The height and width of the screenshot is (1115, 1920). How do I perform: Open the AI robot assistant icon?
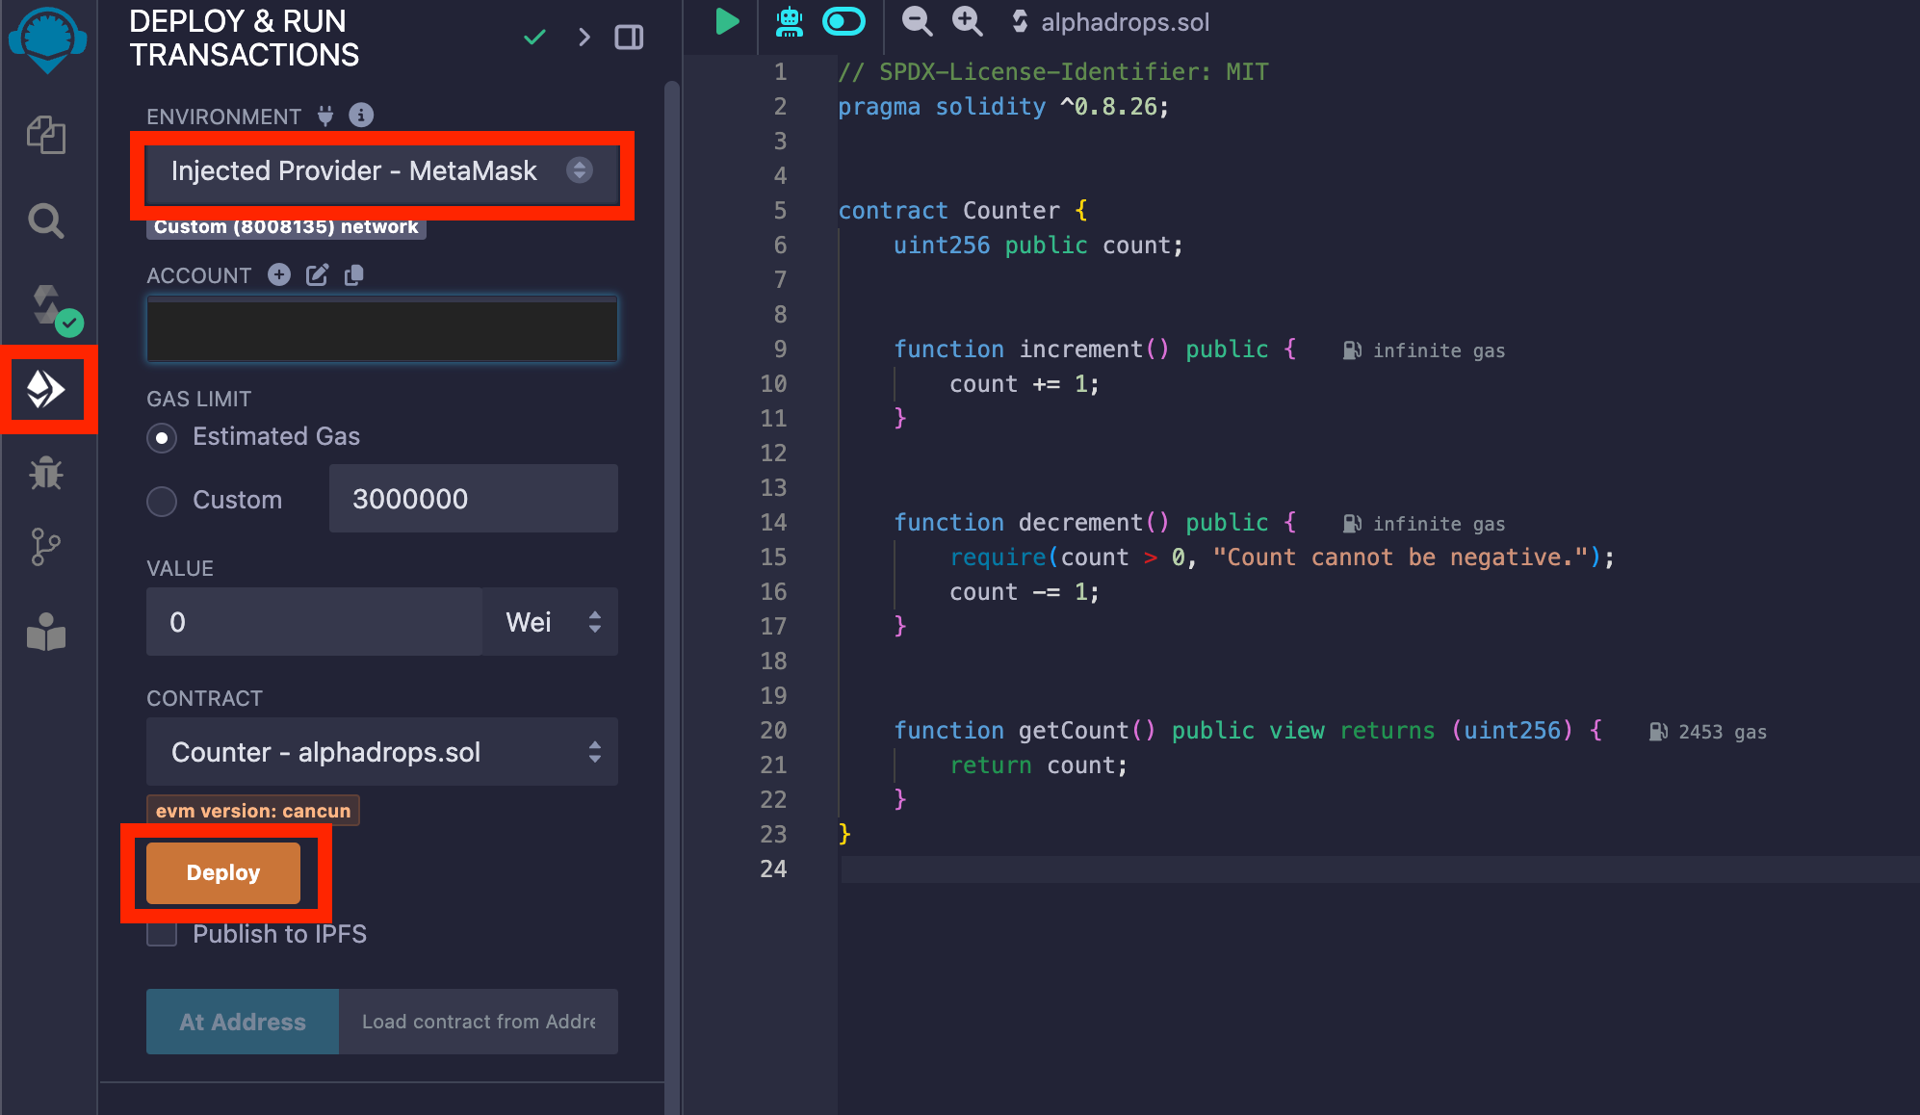click(789, 21)
